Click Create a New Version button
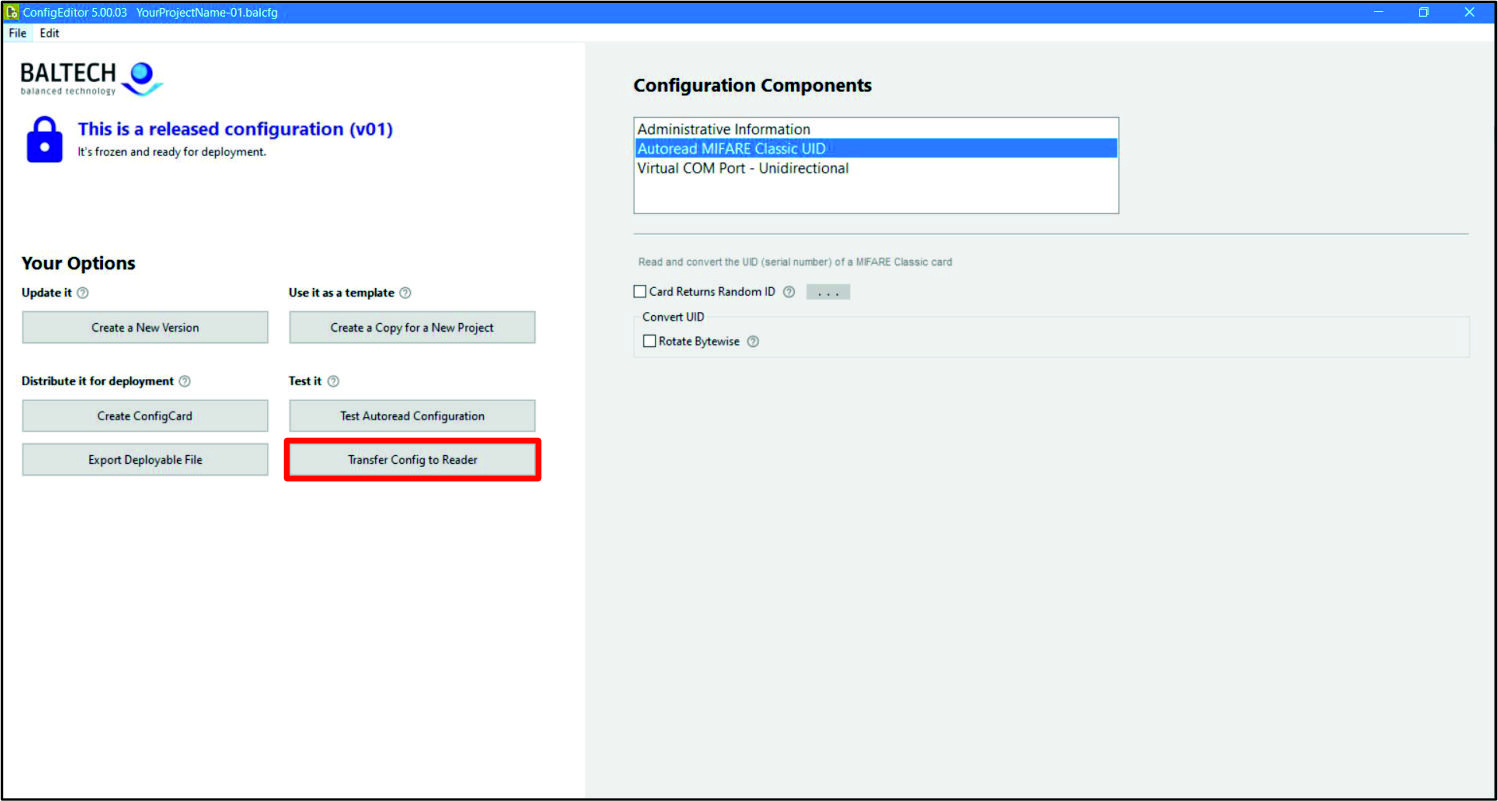 point(145,327)
